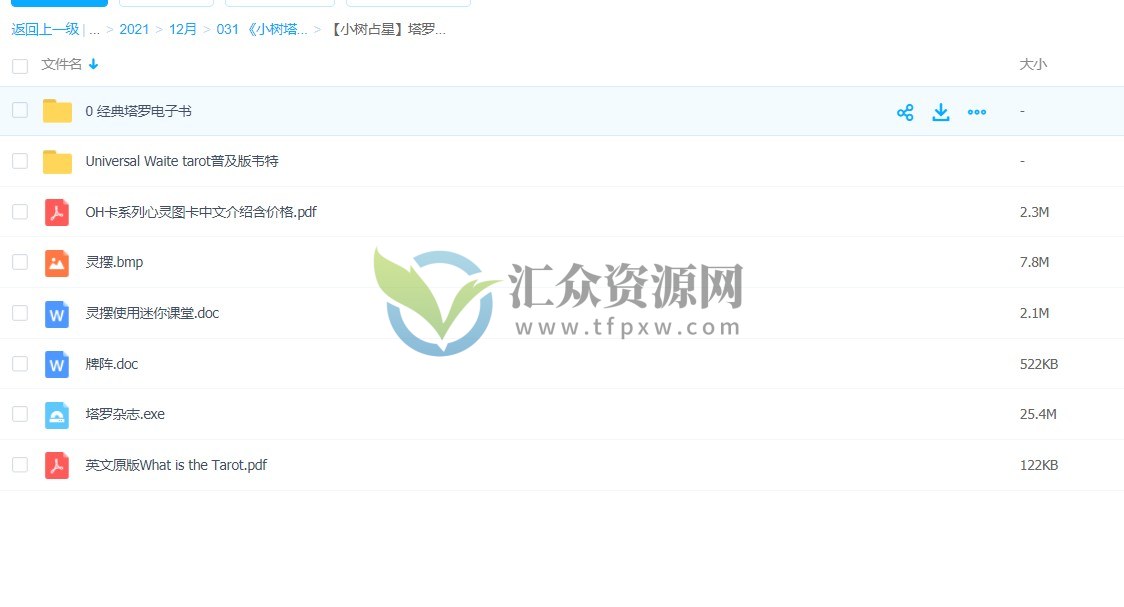Check the checkbox for 灵摆使用迷你课堂.doc
Viewport: 1124px width, 607px height.
(x=20, y=313)
